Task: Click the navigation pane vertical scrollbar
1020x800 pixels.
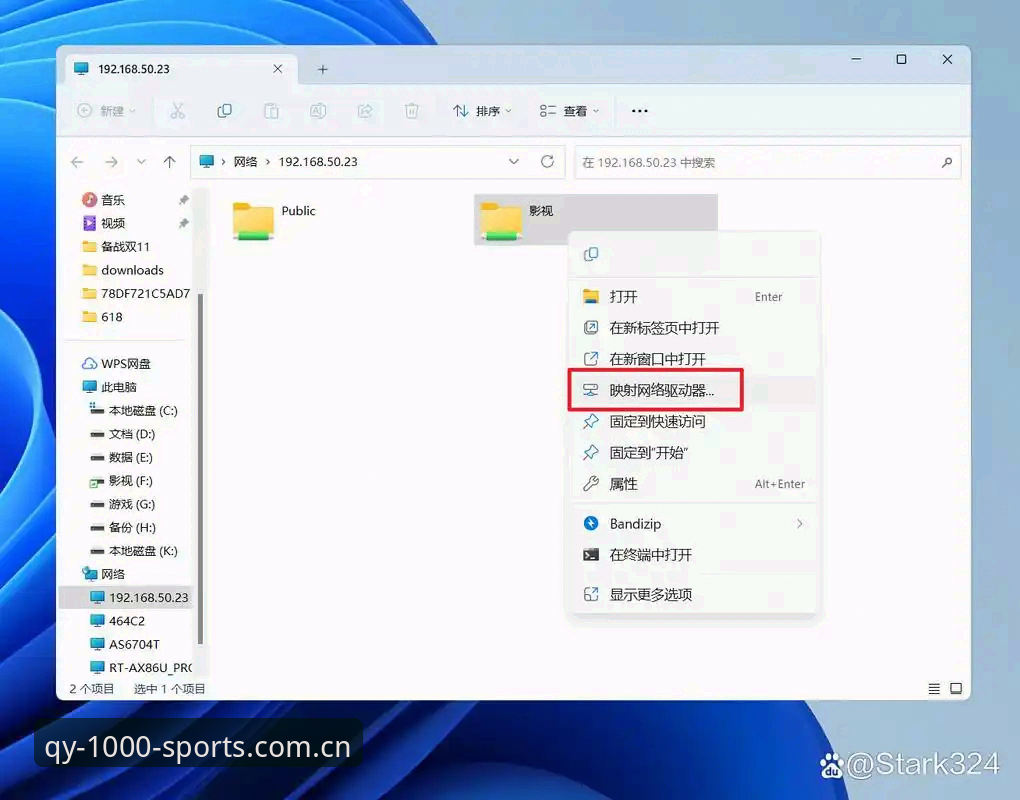Action: (x=200, y=468)
